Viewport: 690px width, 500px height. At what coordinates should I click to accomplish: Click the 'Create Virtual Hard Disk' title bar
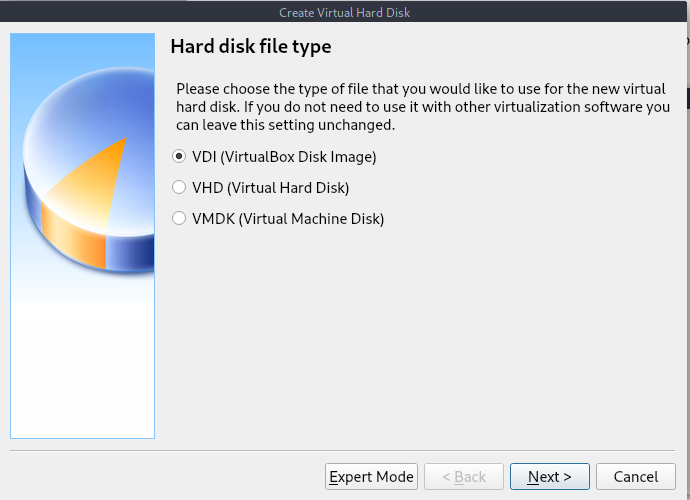point(345,12)
